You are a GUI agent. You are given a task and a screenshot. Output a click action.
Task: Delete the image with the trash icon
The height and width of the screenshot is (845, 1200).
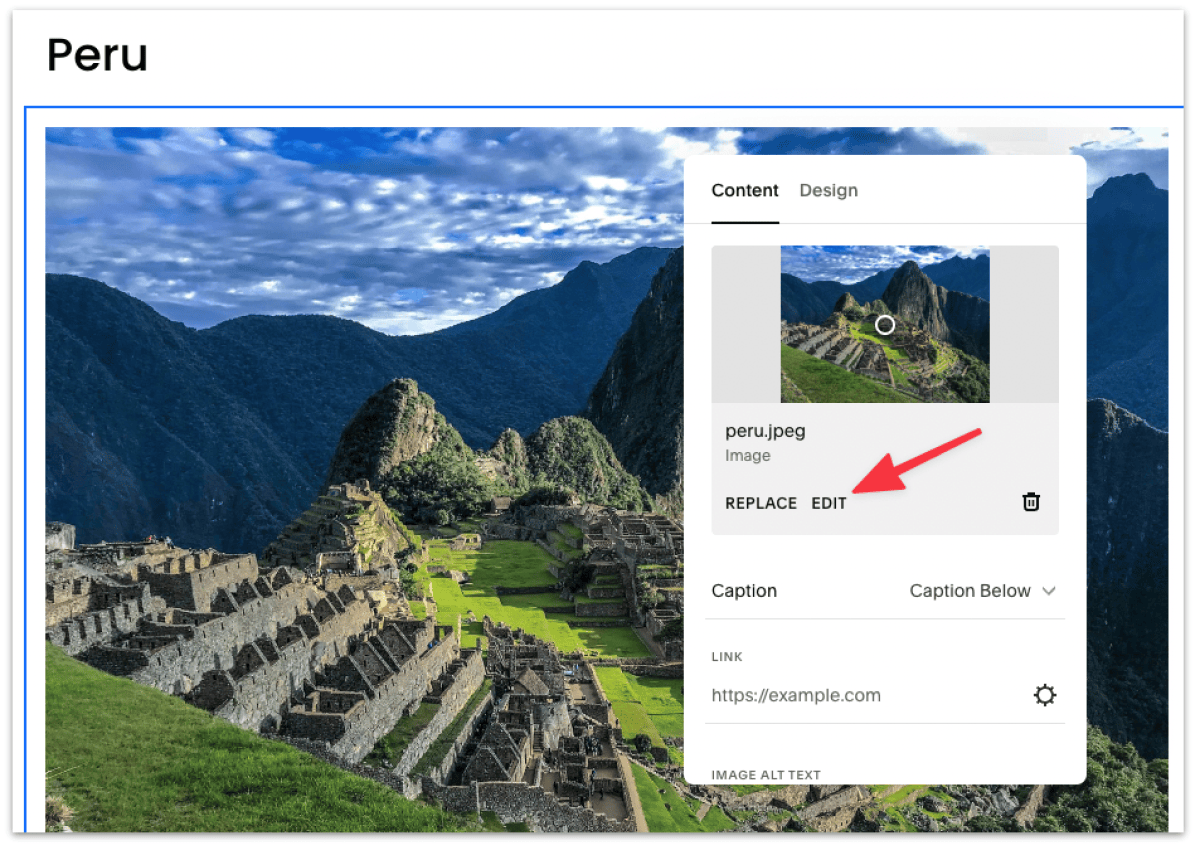coord(1031,502)
